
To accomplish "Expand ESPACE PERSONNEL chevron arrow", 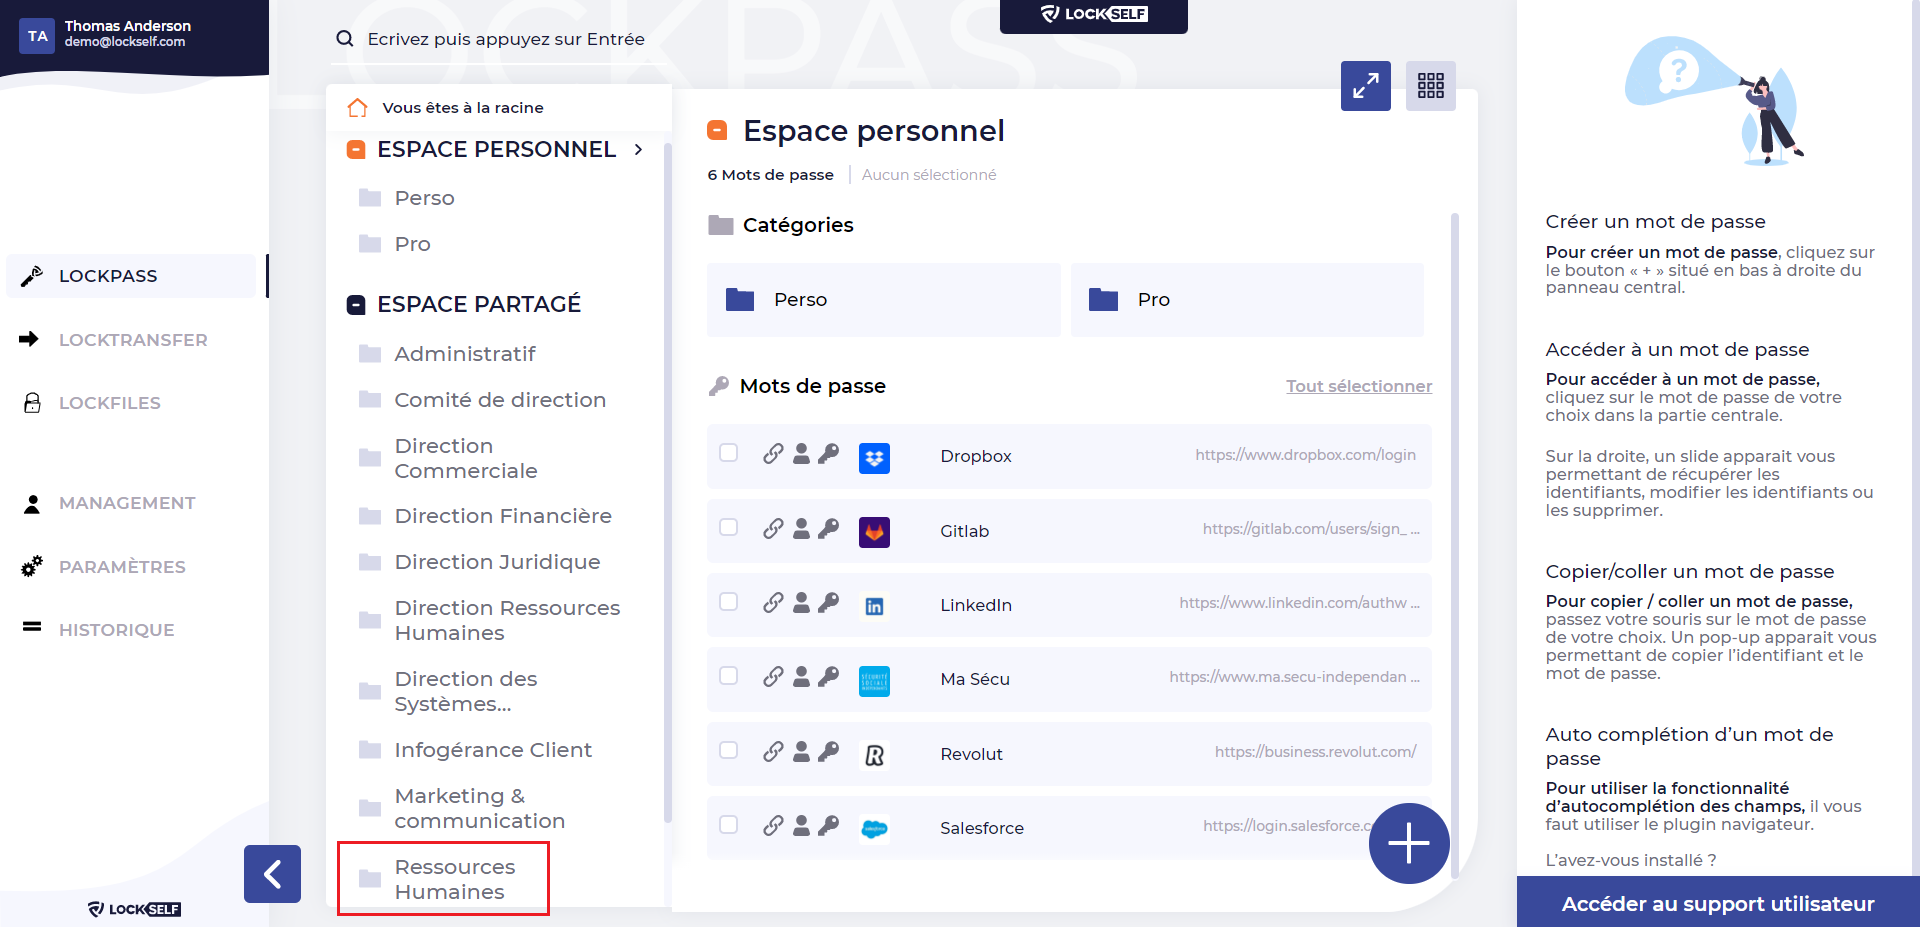I will coord(638,149).
